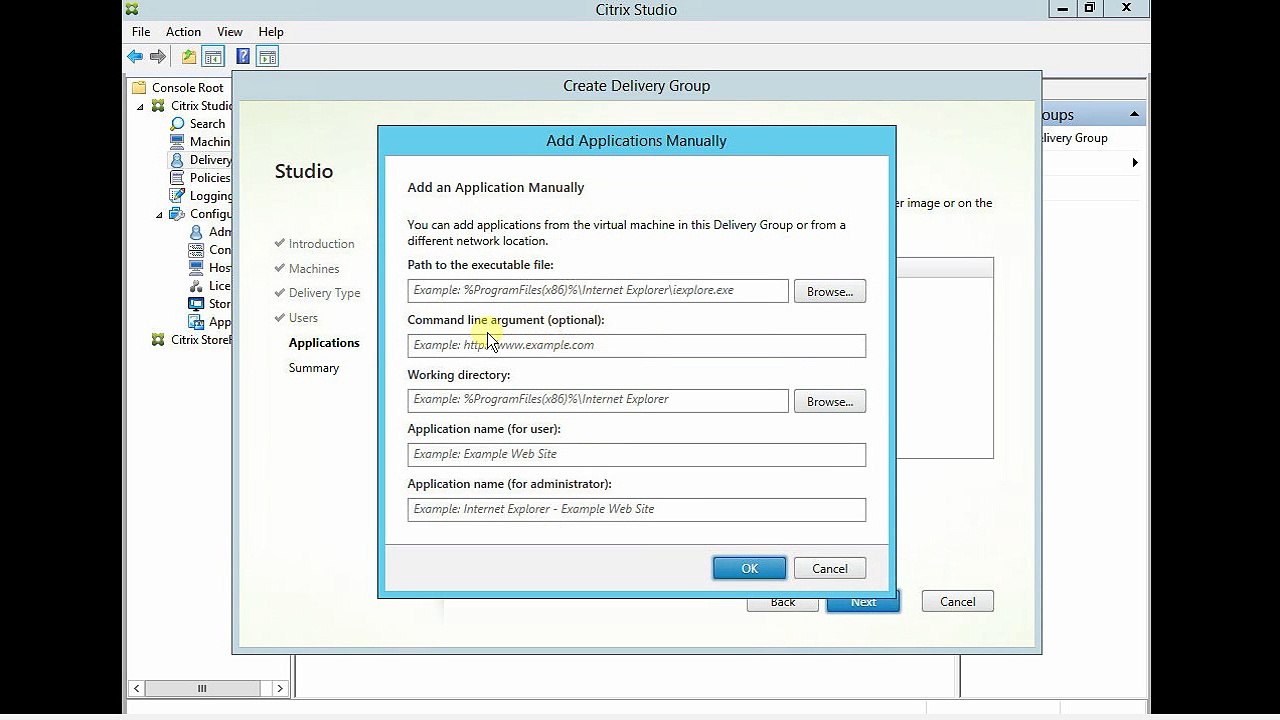Click the Up one level folder icon
The width and height of the screenshot is (1280, 720).
(x=189, y=57)
